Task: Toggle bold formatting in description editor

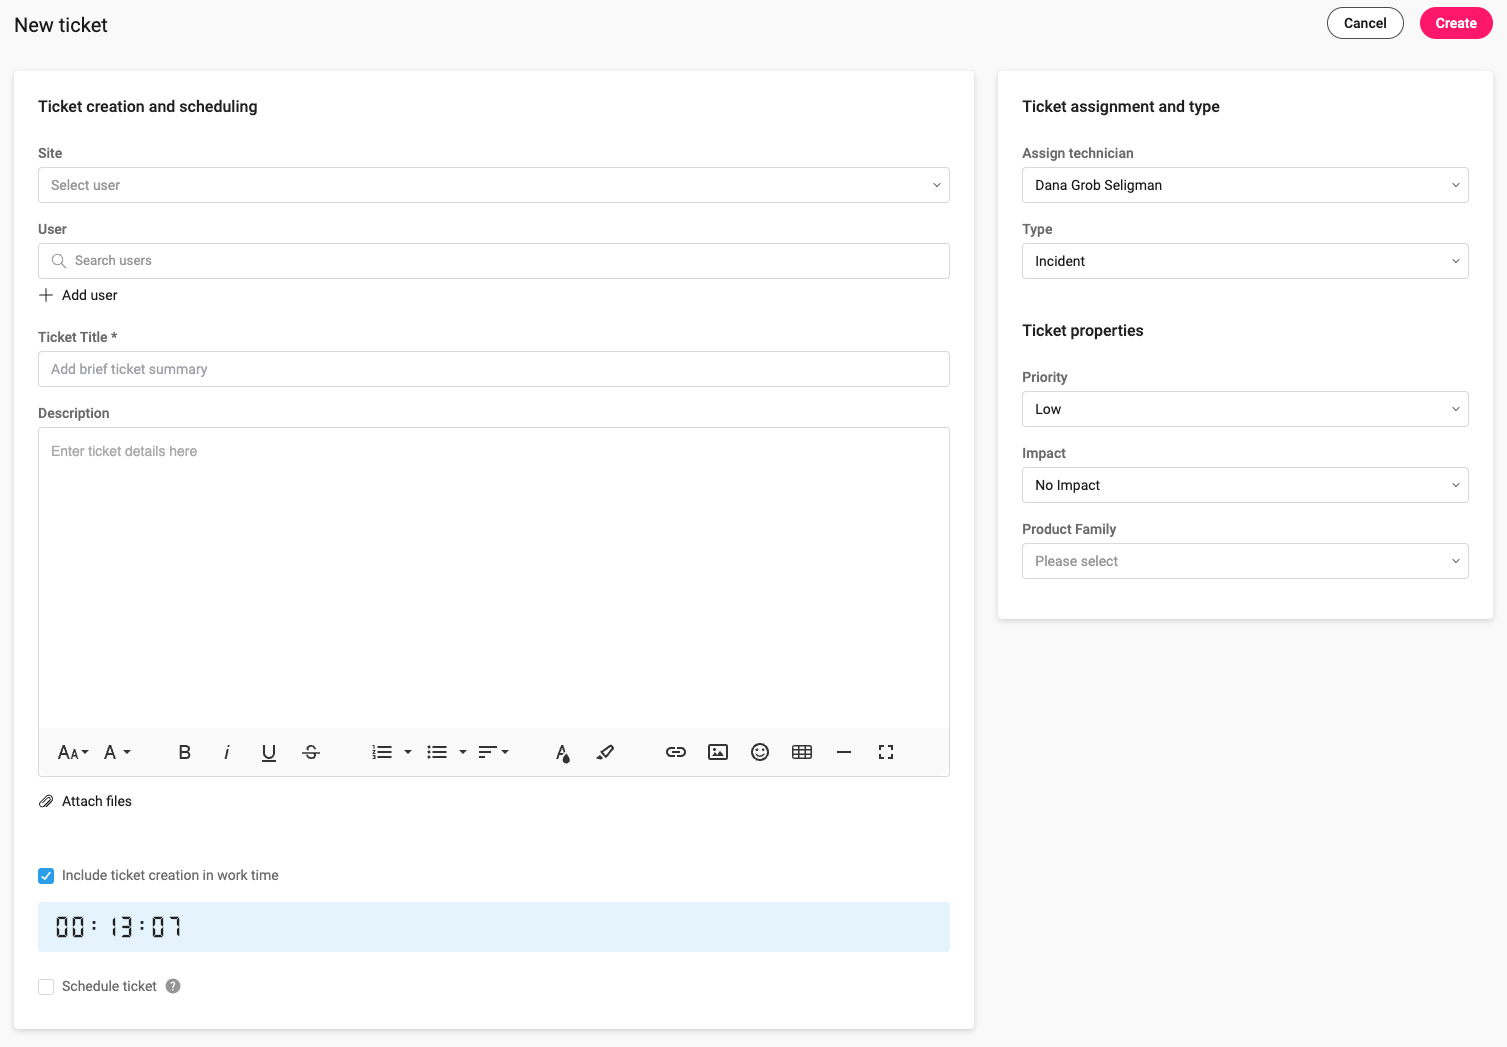Action: 184,752
